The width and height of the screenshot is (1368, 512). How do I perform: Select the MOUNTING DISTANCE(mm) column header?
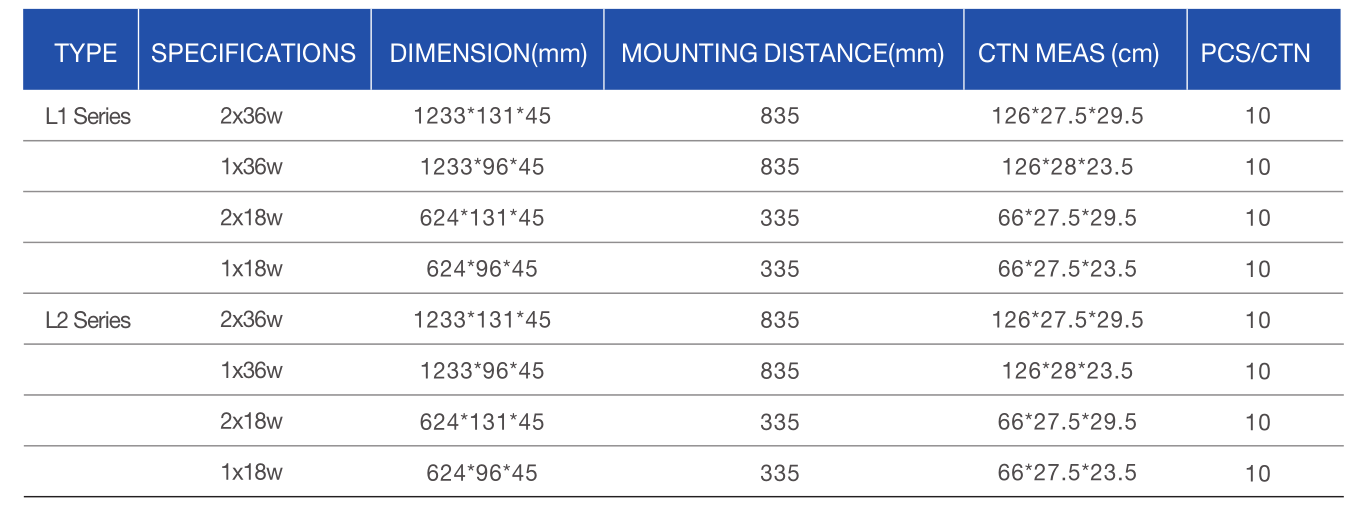pyautogui.click(x=782, y=53)
